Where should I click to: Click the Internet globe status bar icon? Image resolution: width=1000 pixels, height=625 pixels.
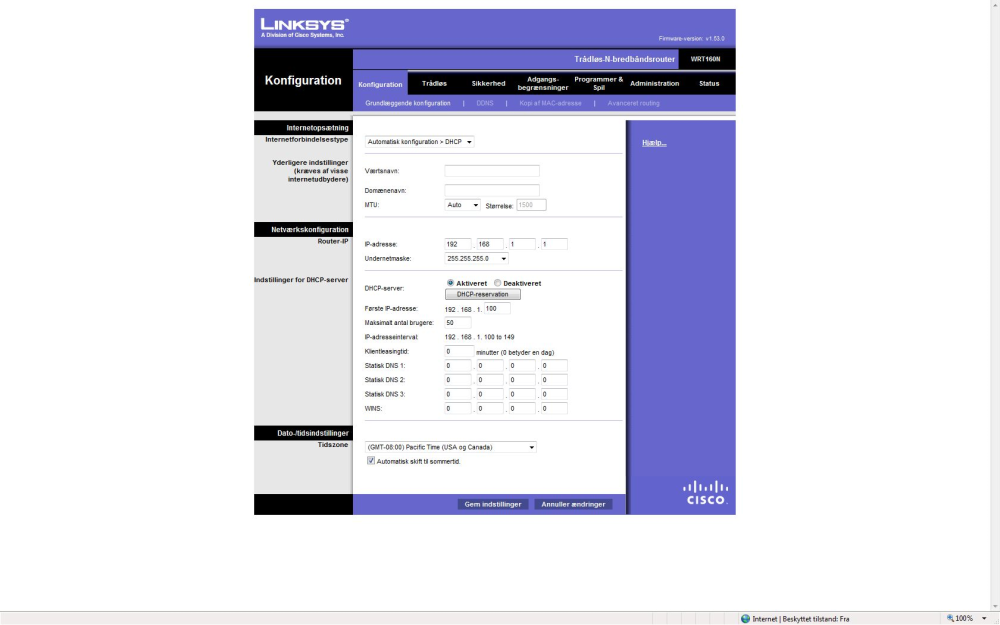[745, 619]
